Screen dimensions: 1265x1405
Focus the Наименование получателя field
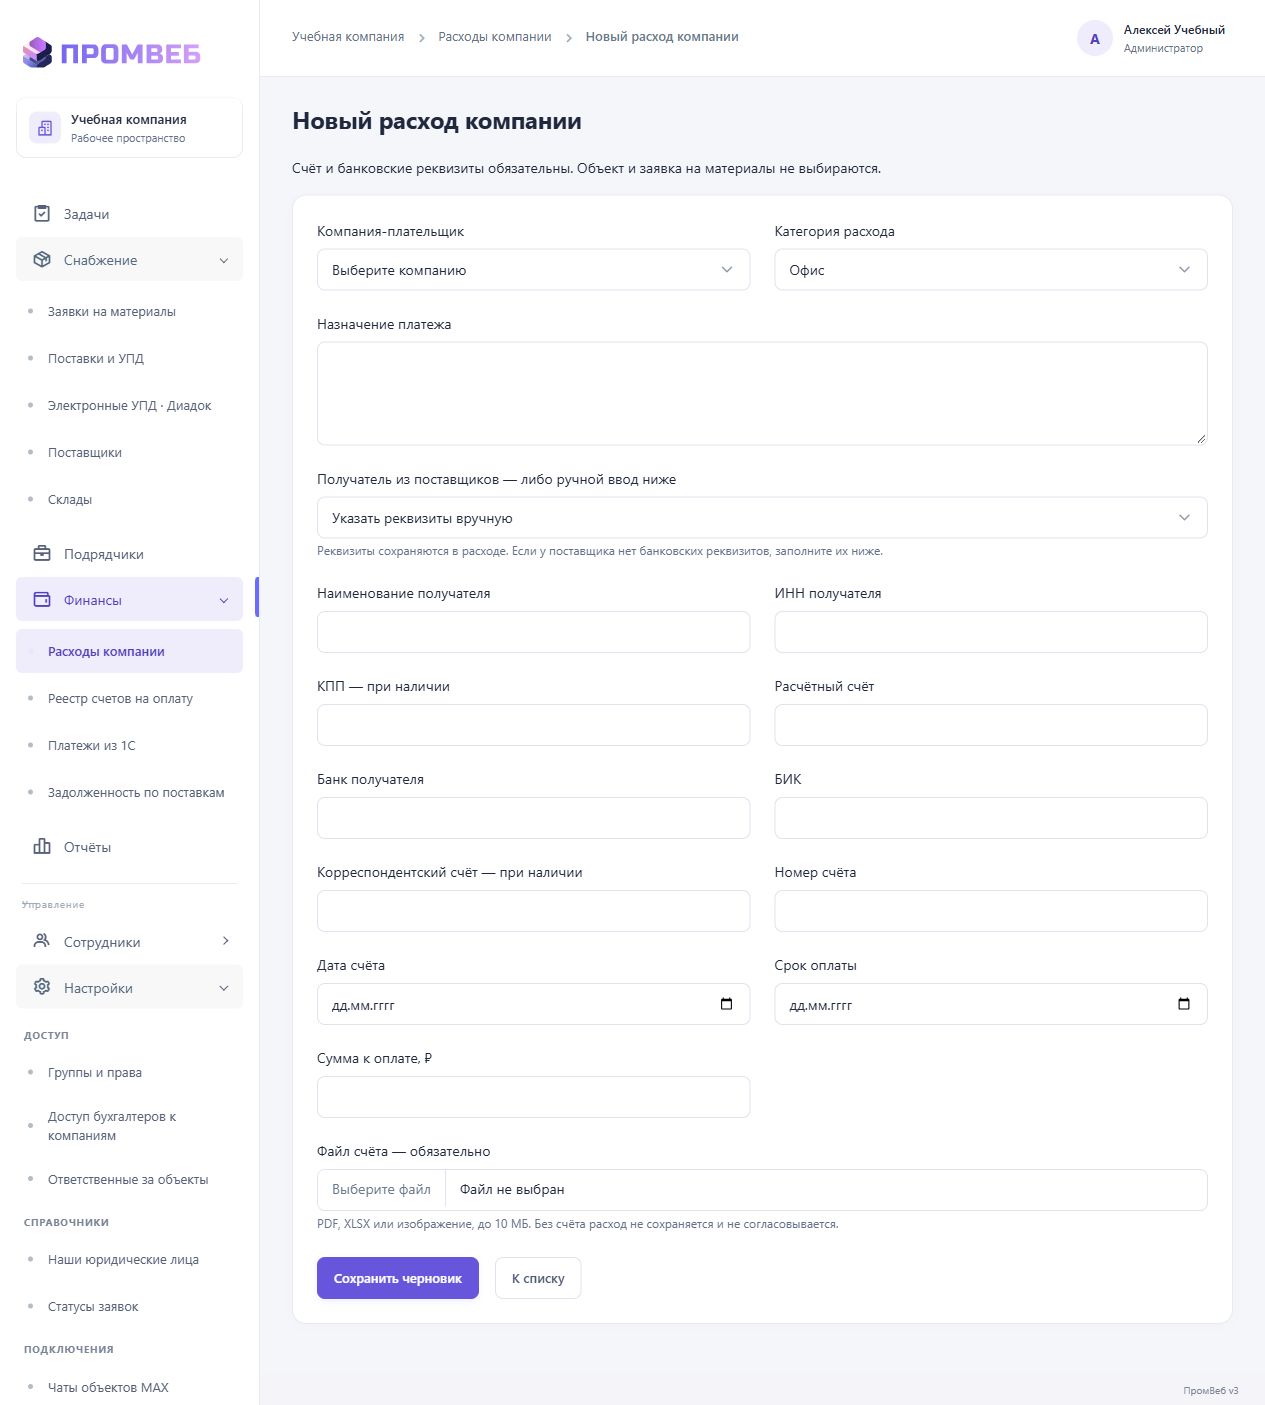click(x=534, y=632)
